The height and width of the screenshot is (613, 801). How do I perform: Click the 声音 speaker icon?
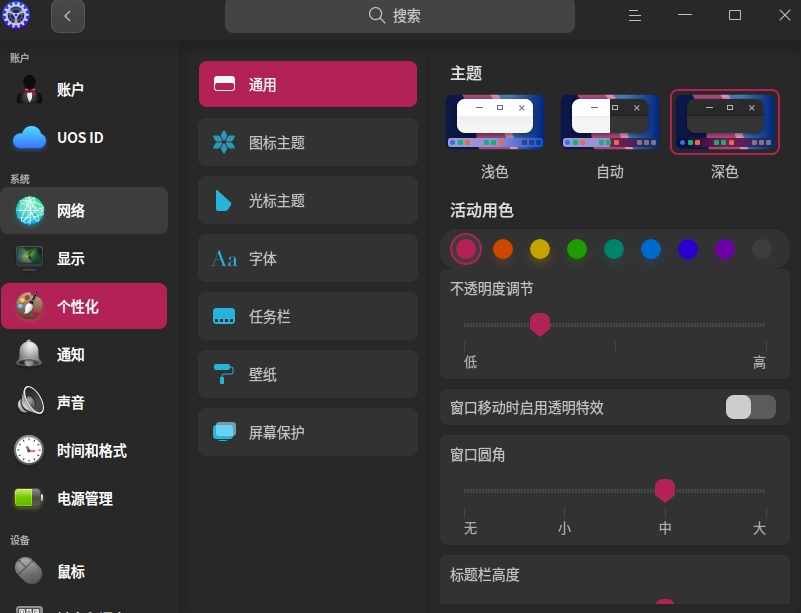coord(31,400)
